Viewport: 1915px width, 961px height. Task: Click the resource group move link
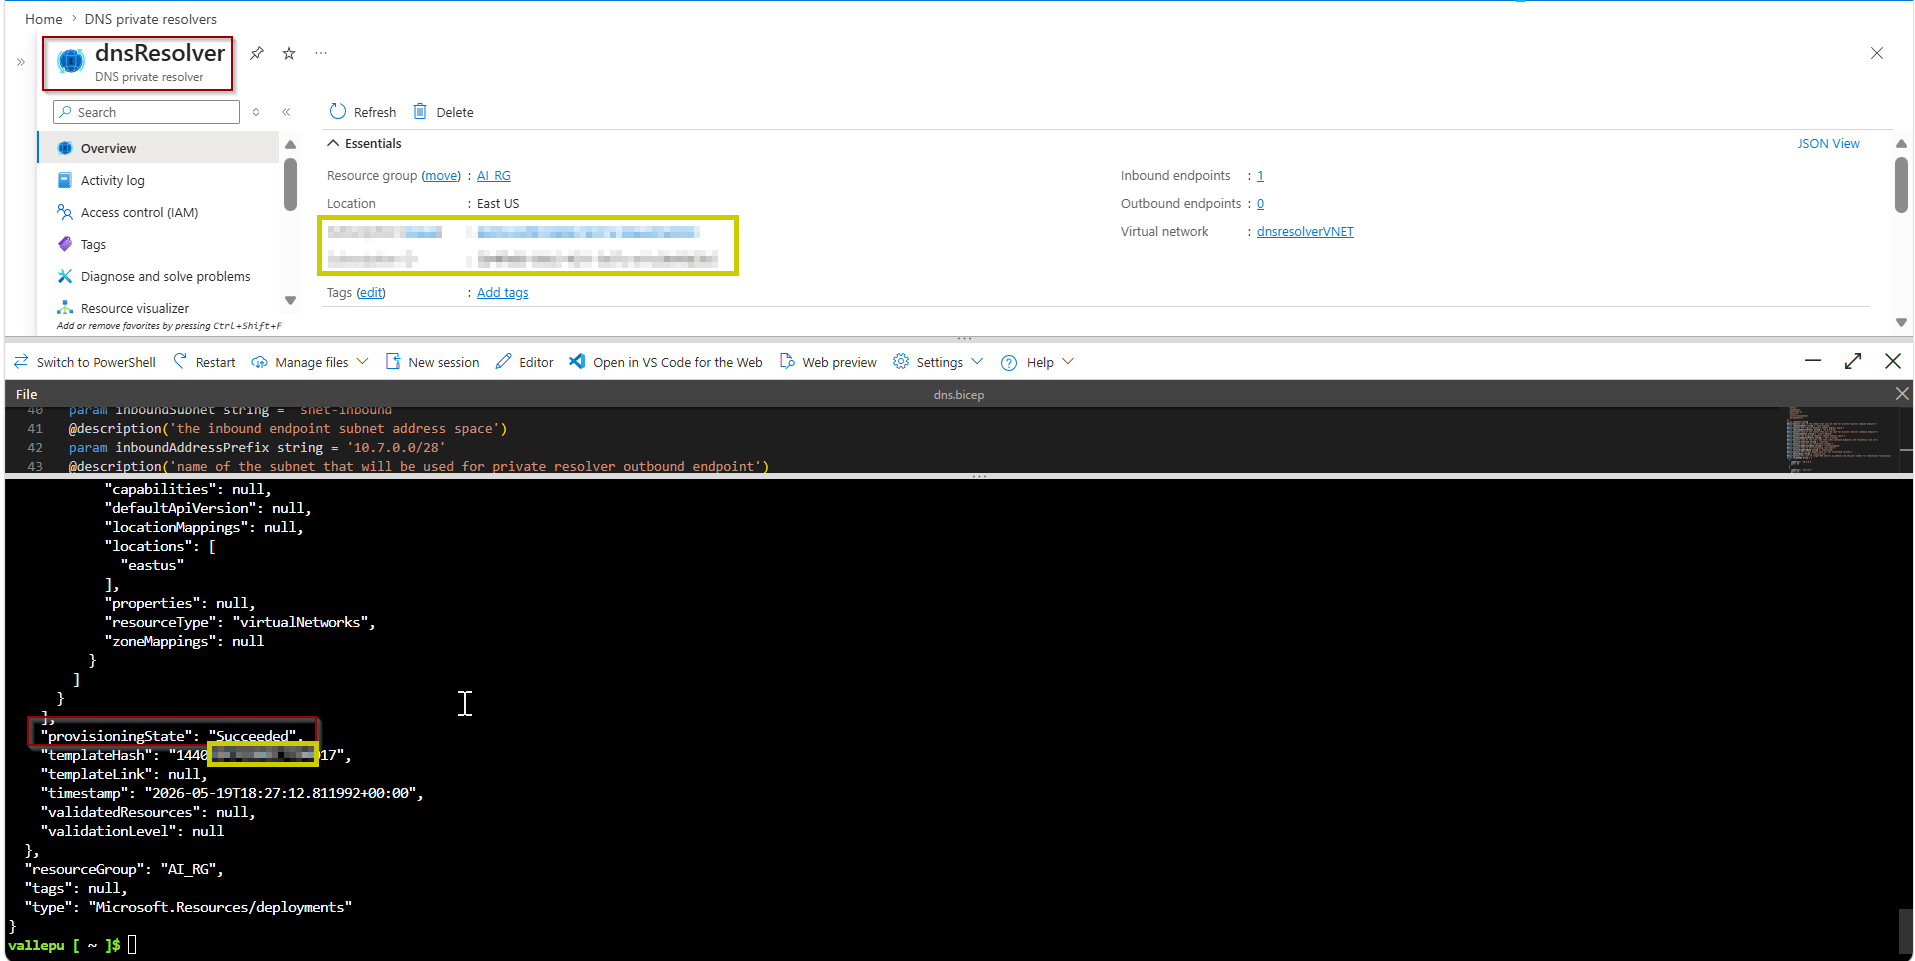[441, 176]
